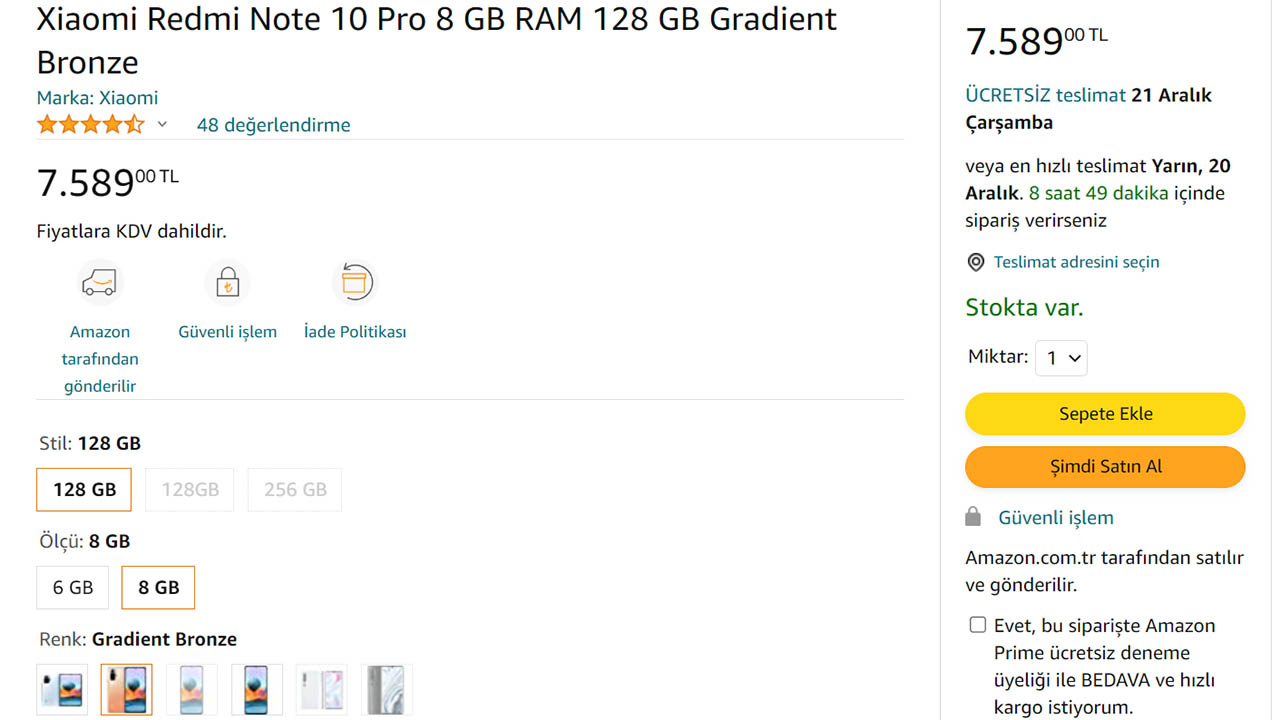Pick the last gray phone color thumbnail
The width and height of the screenshot is (1280, 720).
(387, 689)
